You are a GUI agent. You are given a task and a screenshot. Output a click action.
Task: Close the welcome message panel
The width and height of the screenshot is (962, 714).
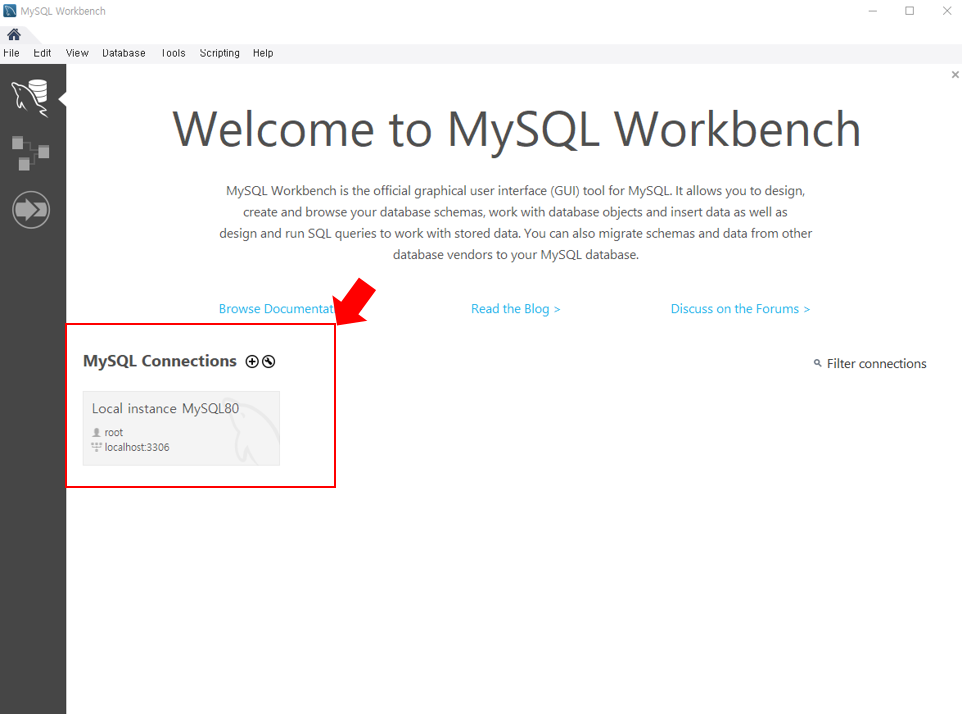click(955, 75)
